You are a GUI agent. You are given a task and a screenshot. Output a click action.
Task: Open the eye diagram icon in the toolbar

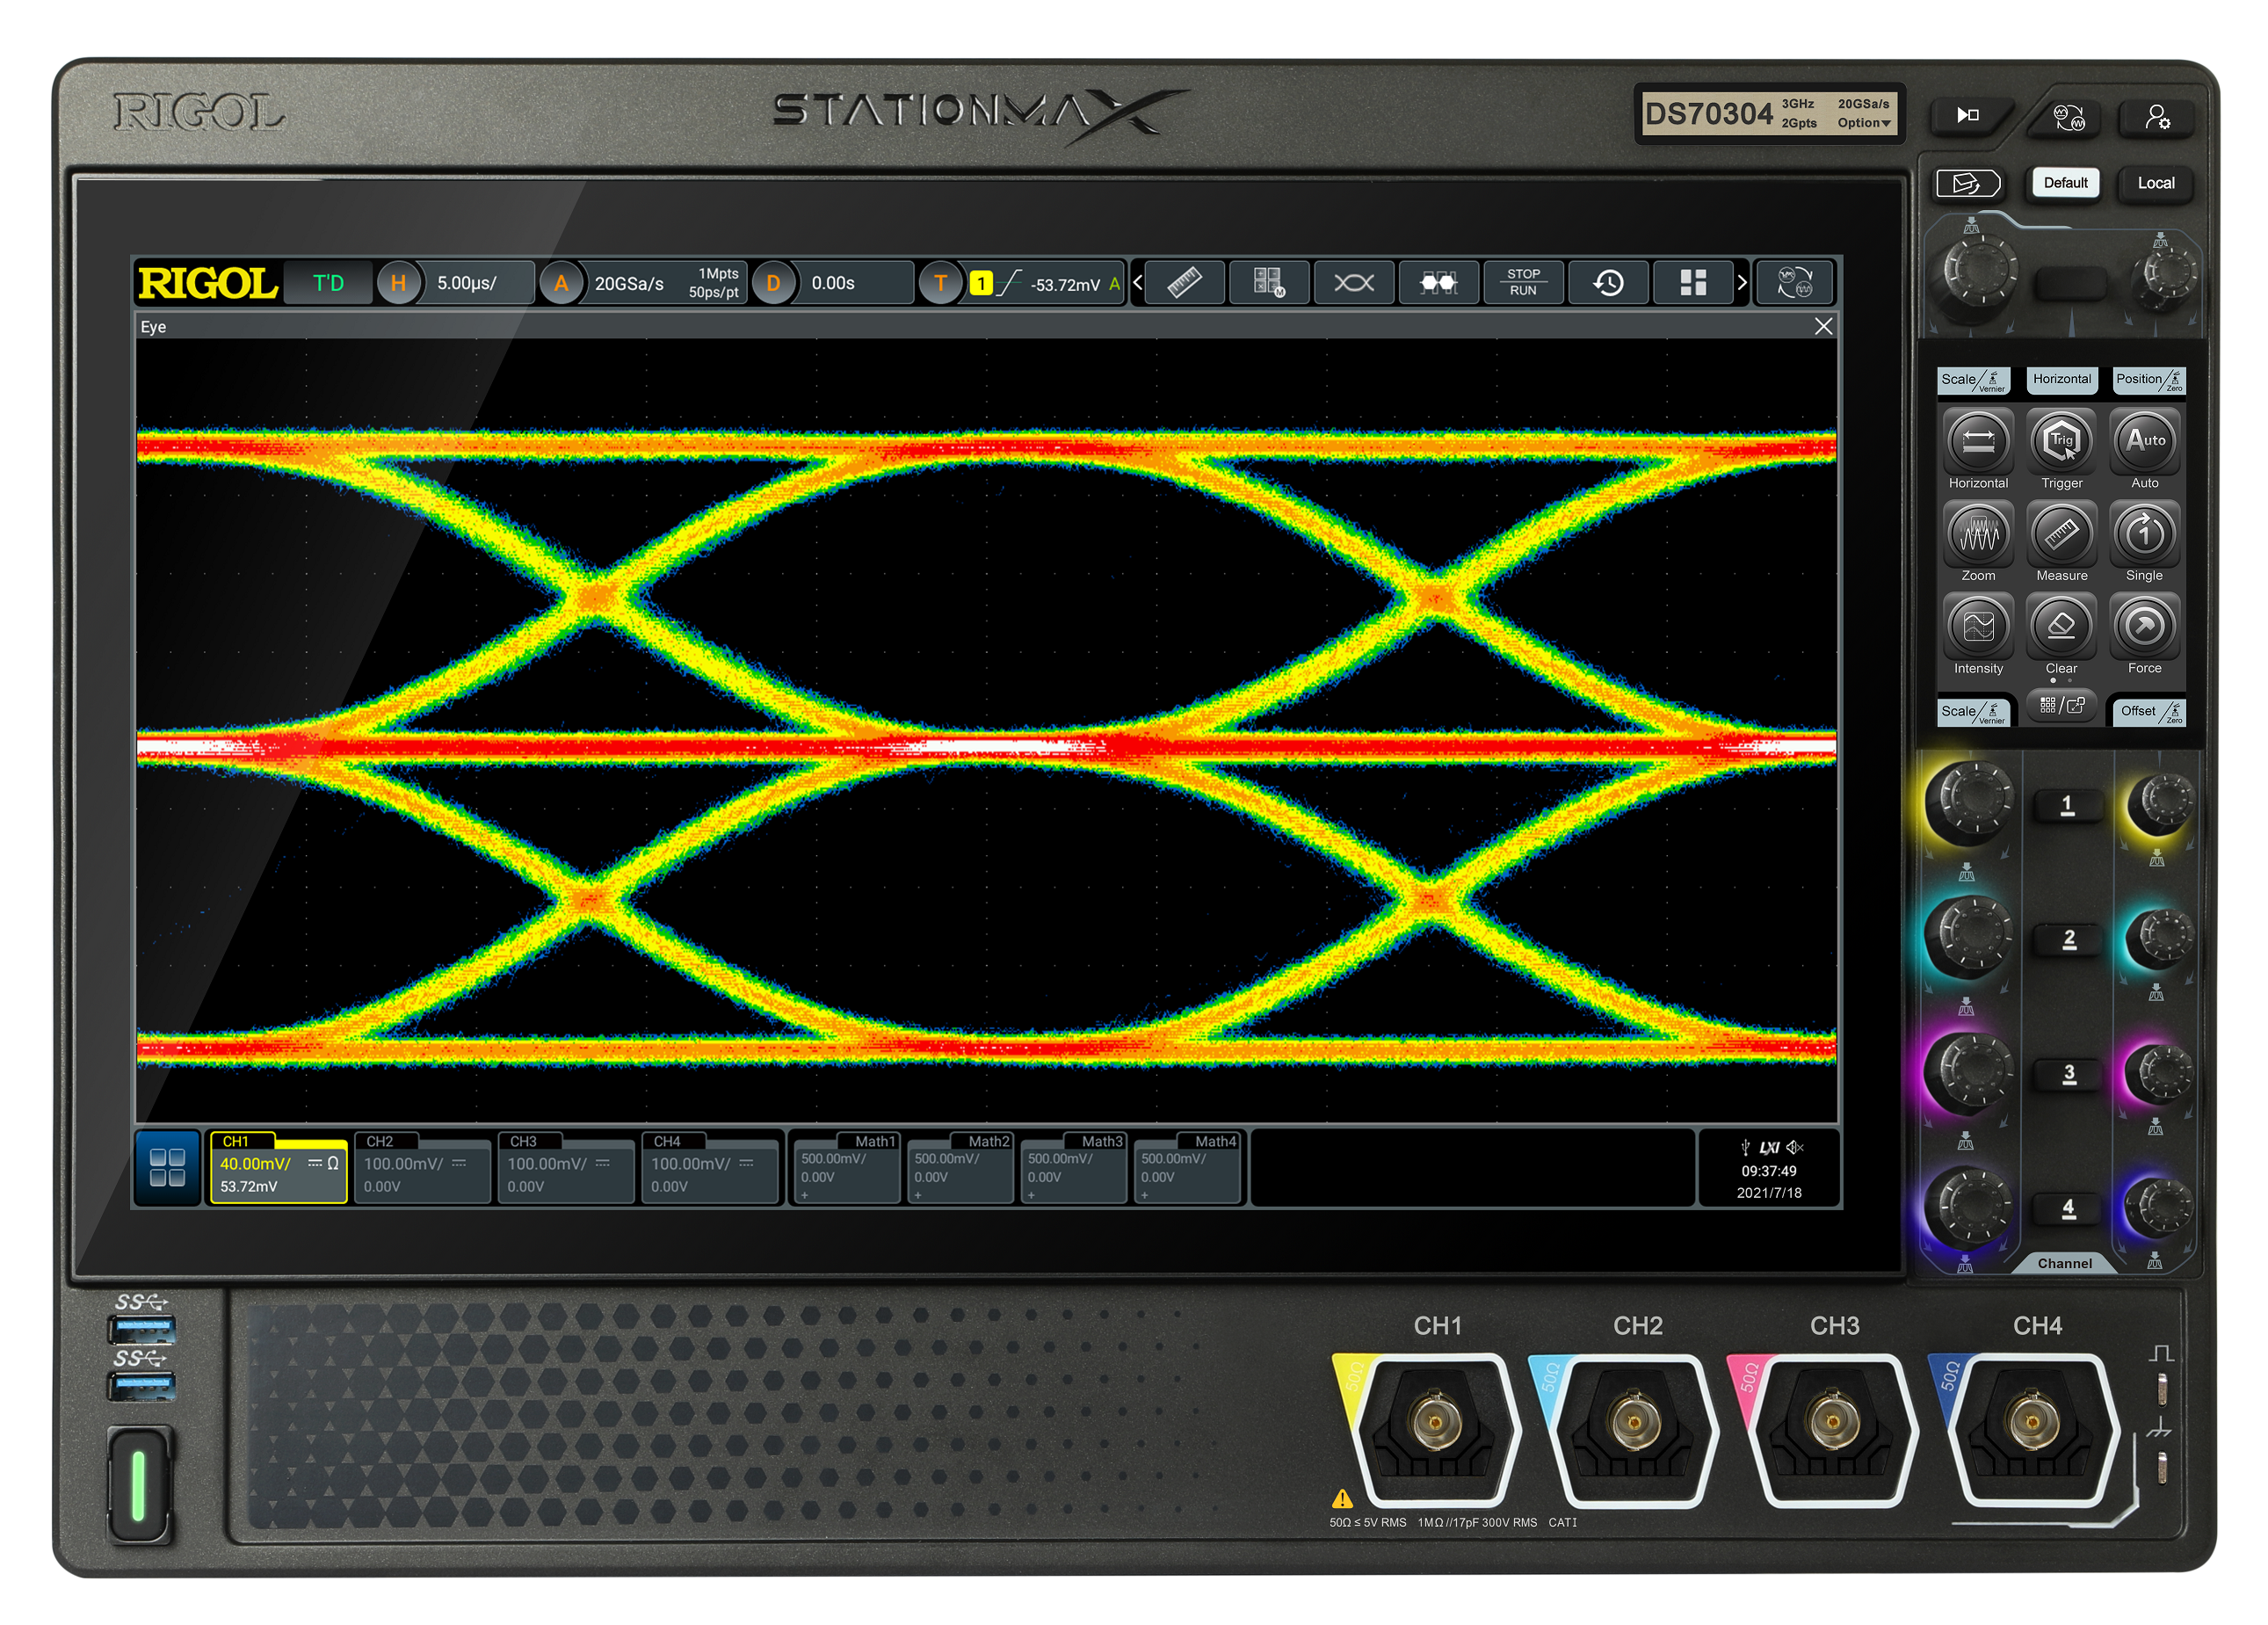point(1354,283)
